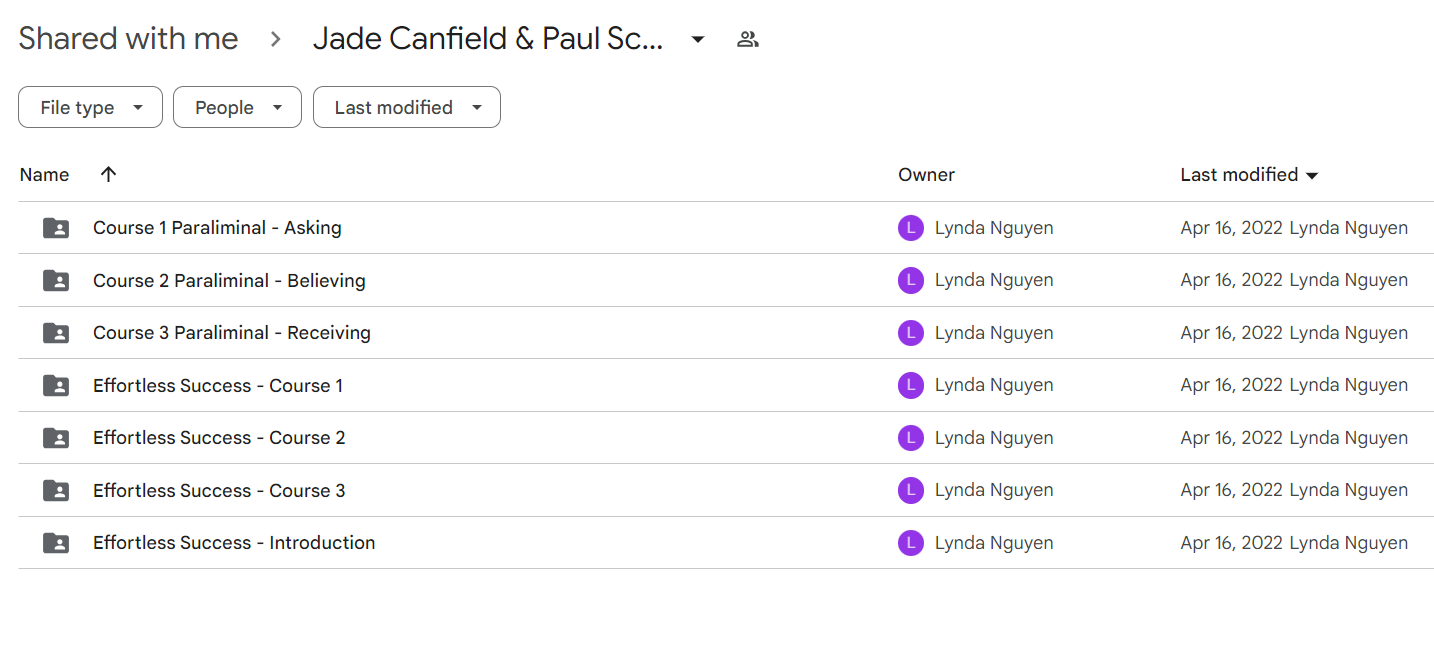Click Apr 16, 2022 date in Effortless Success - Course 1 row

[1232, 386]
